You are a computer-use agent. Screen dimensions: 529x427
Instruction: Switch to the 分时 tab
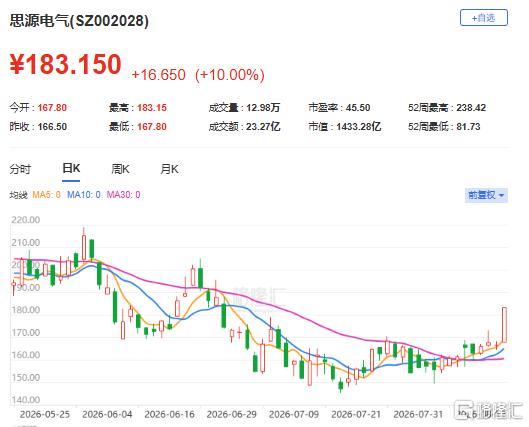(x=20, y=169)
